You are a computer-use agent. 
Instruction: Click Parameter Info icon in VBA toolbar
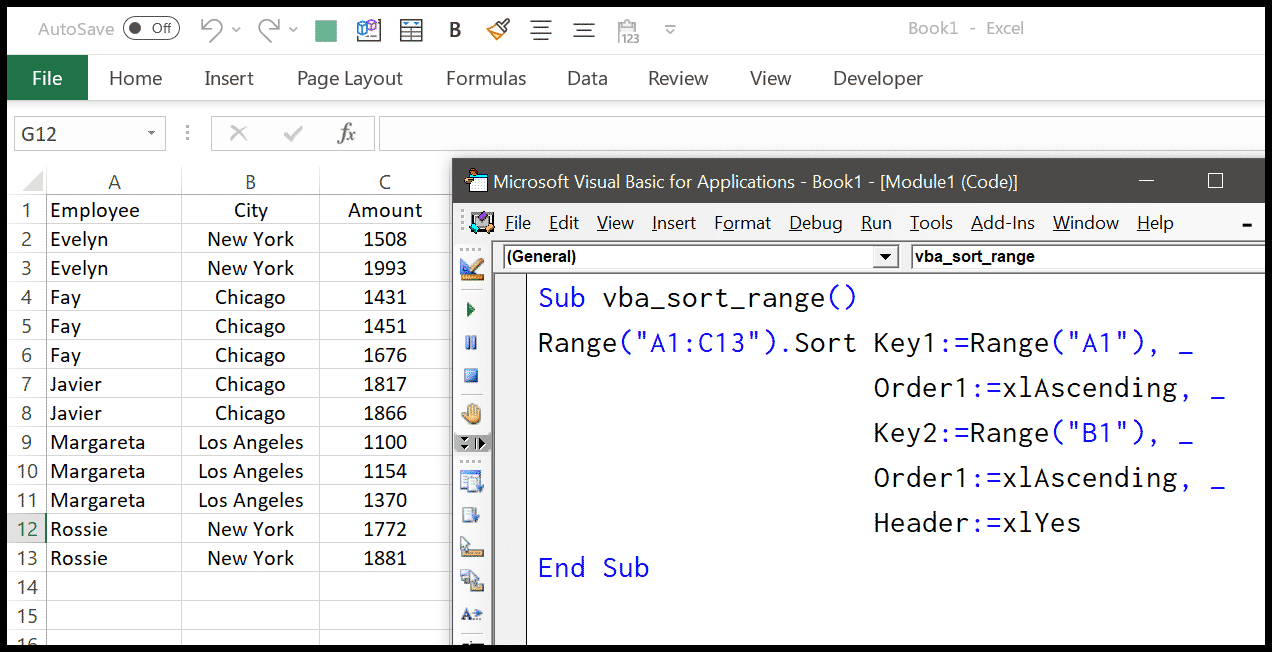click(x=471, y=580)
